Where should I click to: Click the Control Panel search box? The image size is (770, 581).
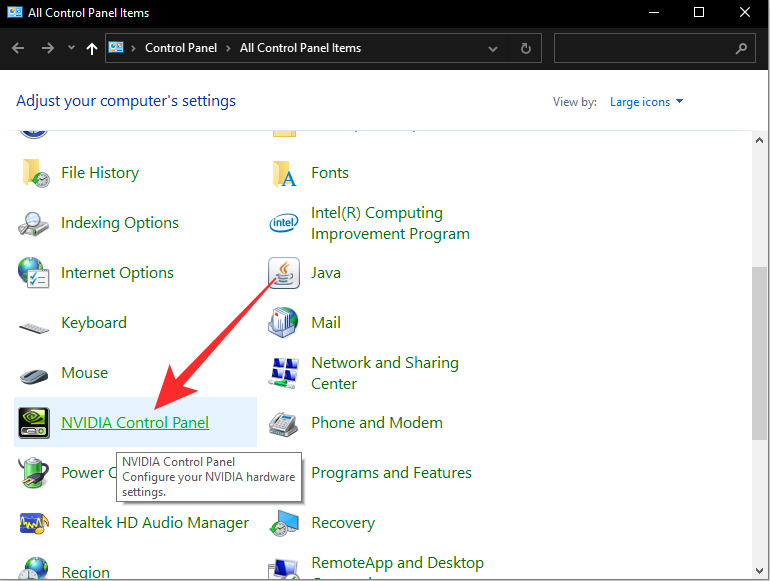[x=645, y=48]
